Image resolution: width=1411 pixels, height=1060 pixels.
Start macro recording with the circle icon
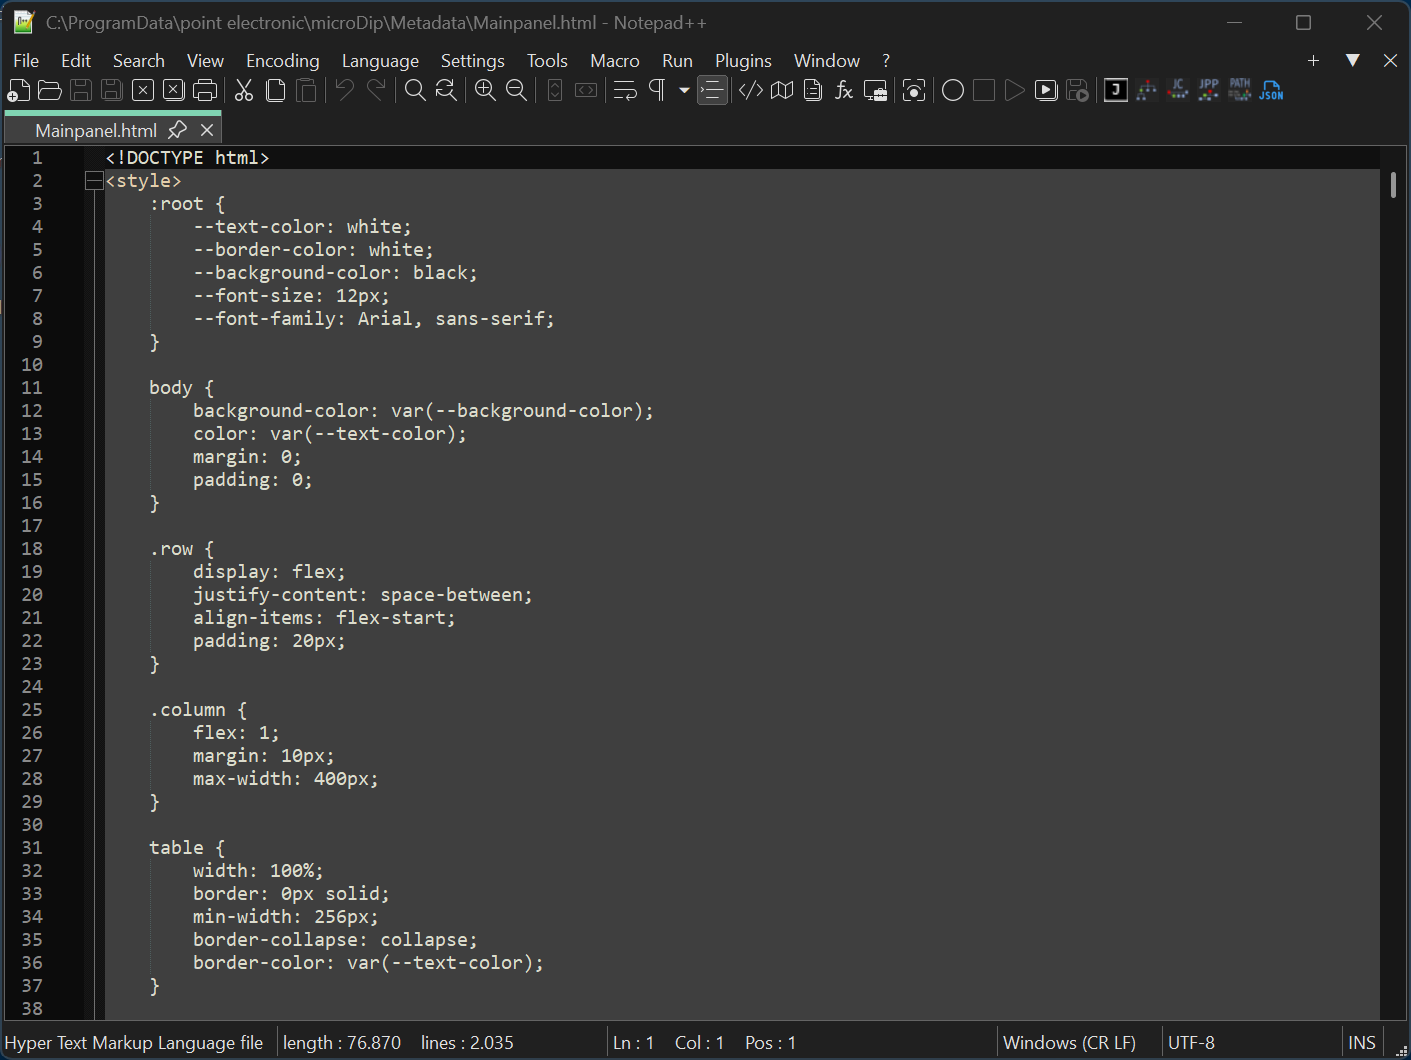point(953,91)
